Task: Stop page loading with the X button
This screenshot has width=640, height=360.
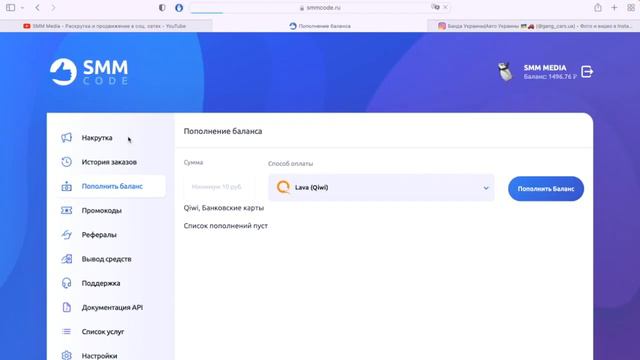Action: click(x=445, y=7)
